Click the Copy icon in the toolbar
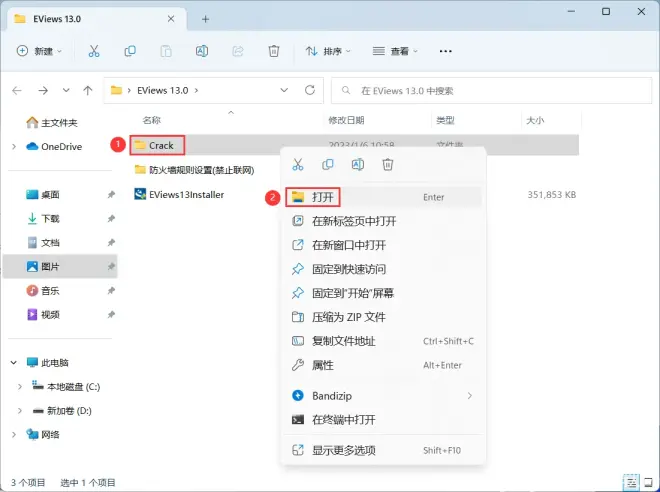 click(130, 51)
